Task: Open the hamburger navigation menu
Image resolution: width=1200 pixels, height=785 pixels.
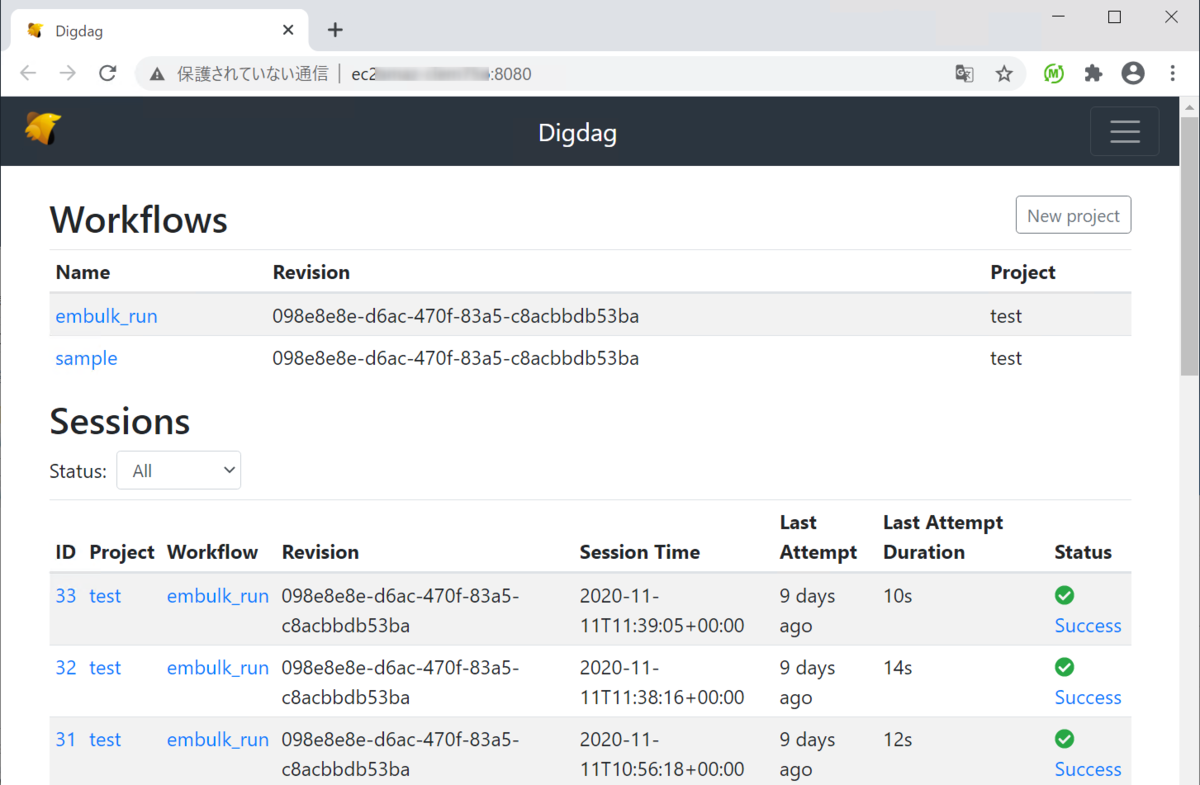Action: click(1124, 132)
